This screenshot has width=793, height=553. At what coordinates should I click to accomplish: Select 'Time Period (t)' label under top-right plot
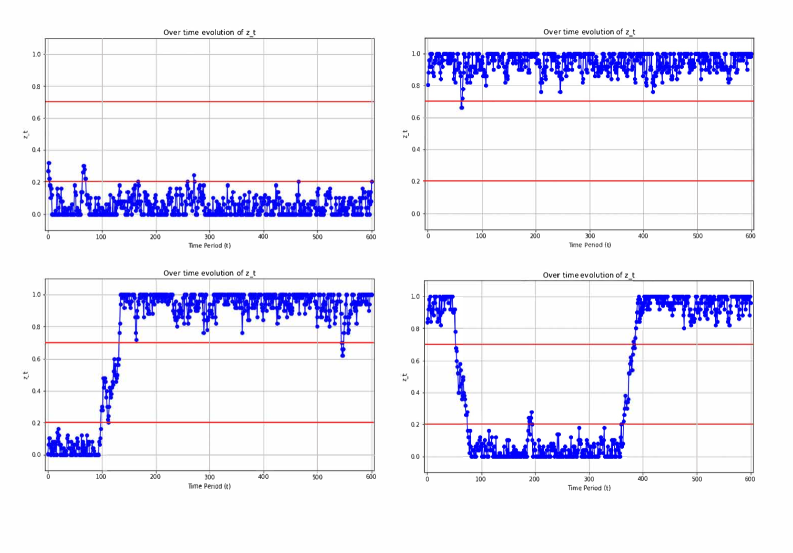590,245
